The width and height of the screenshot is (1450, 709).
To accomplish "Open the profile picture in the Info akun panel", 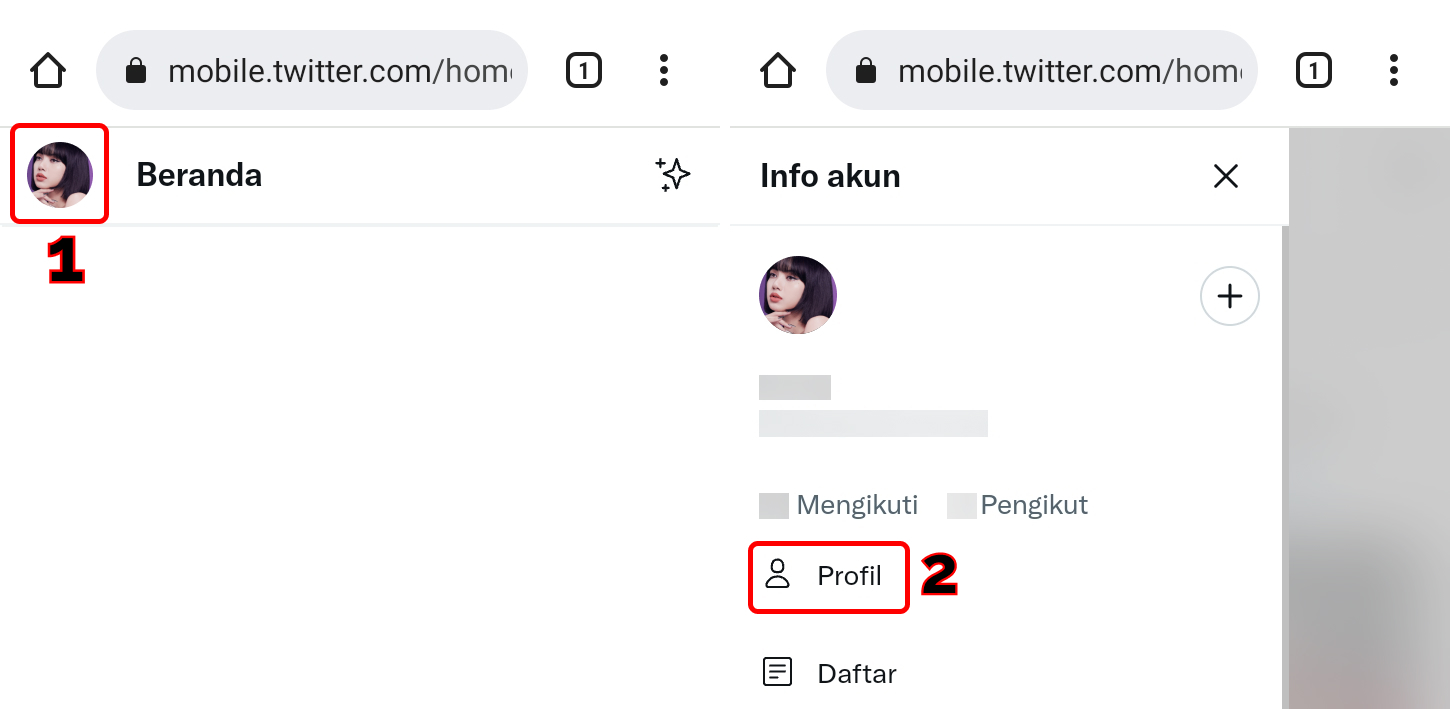I will coord(797,295).
